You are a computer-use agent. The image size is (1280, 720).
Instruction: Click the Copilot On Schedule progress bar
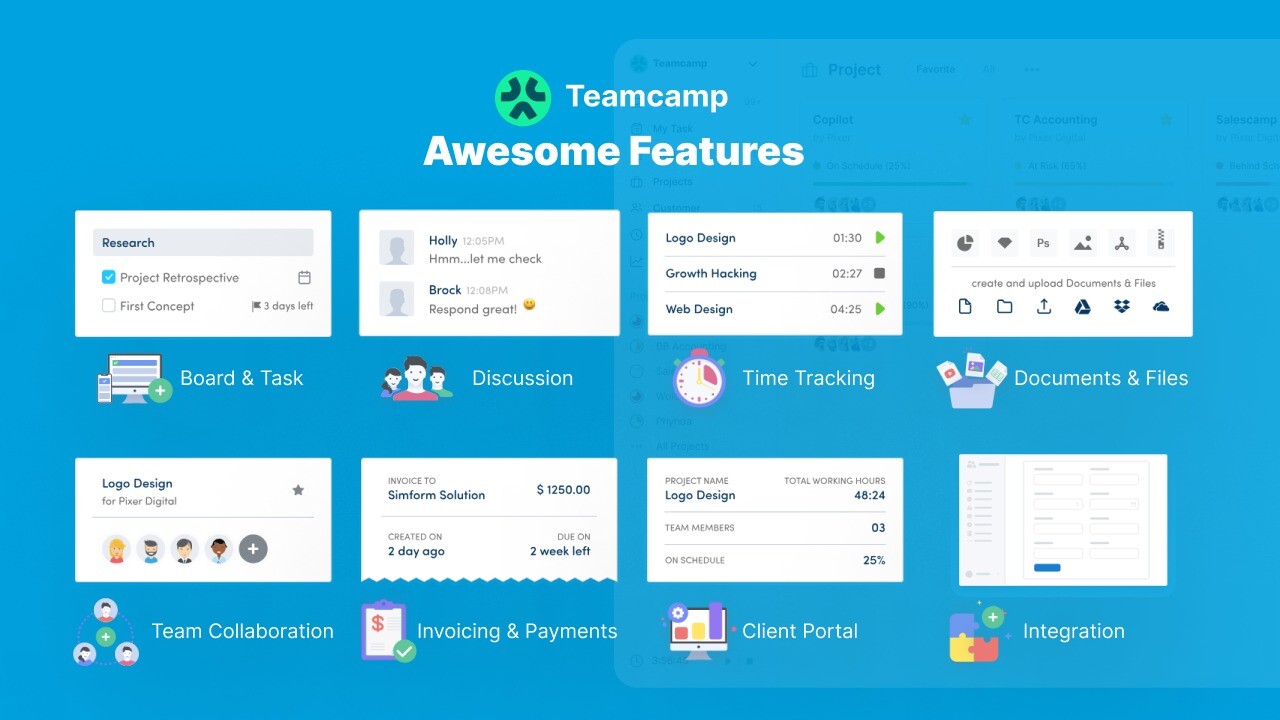[x=892, y=183]
